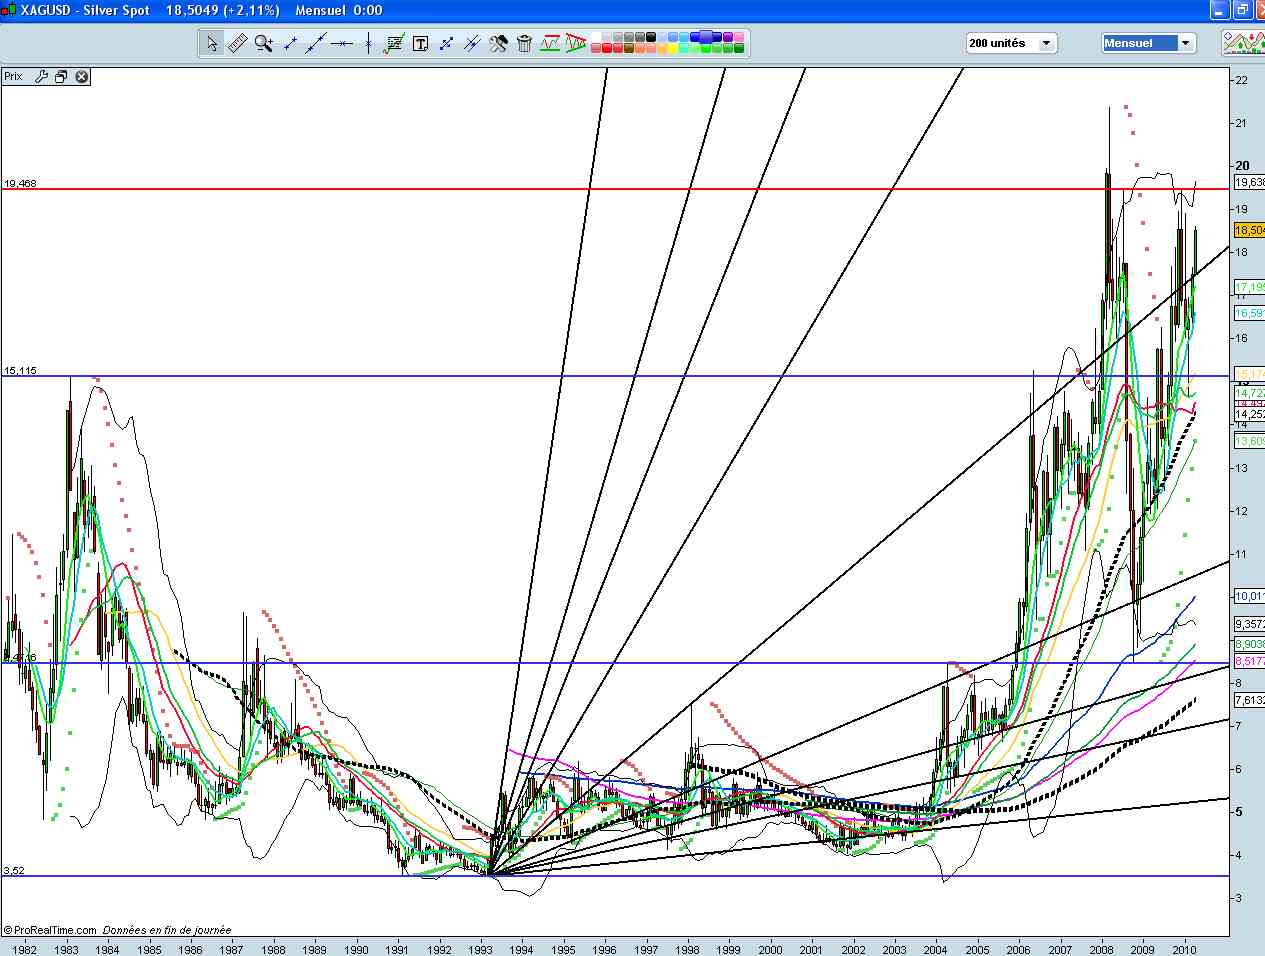Viewport: 1265px width, 956px height.
Task: Select the horizontal line drawing tool
Action: (x=342, y=43)
